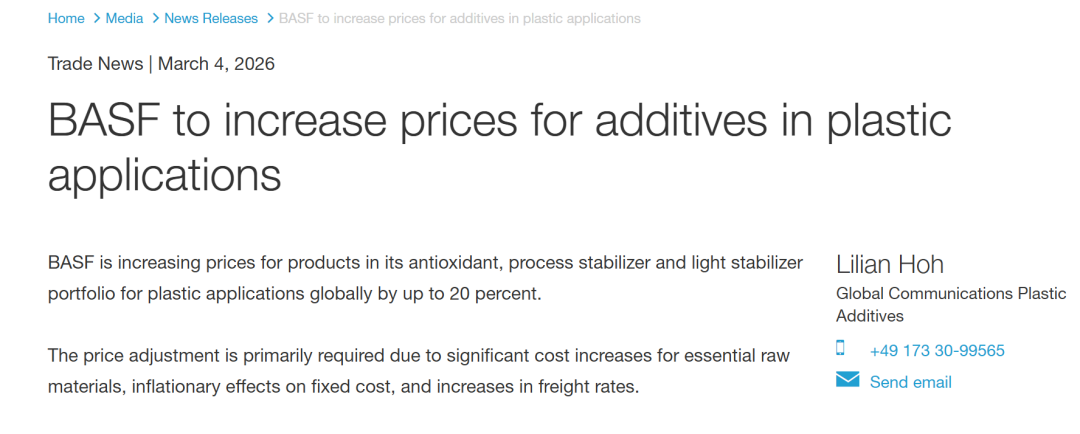The height and width of the screenshot is (434, 1080).
Task: Click the mobile phone icon
Action: 841,349
